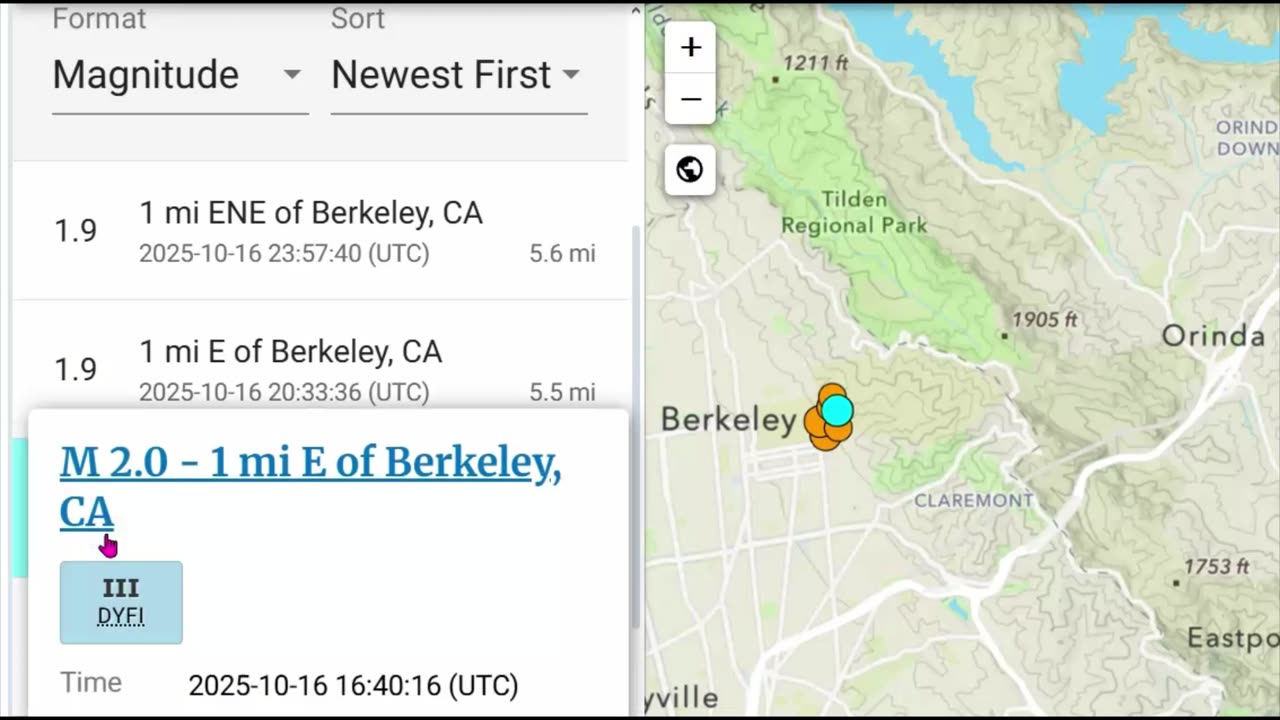Open the Format Magnitude dropdown
This screenshot has height=720, width=1280.
(x=178, y=75)
